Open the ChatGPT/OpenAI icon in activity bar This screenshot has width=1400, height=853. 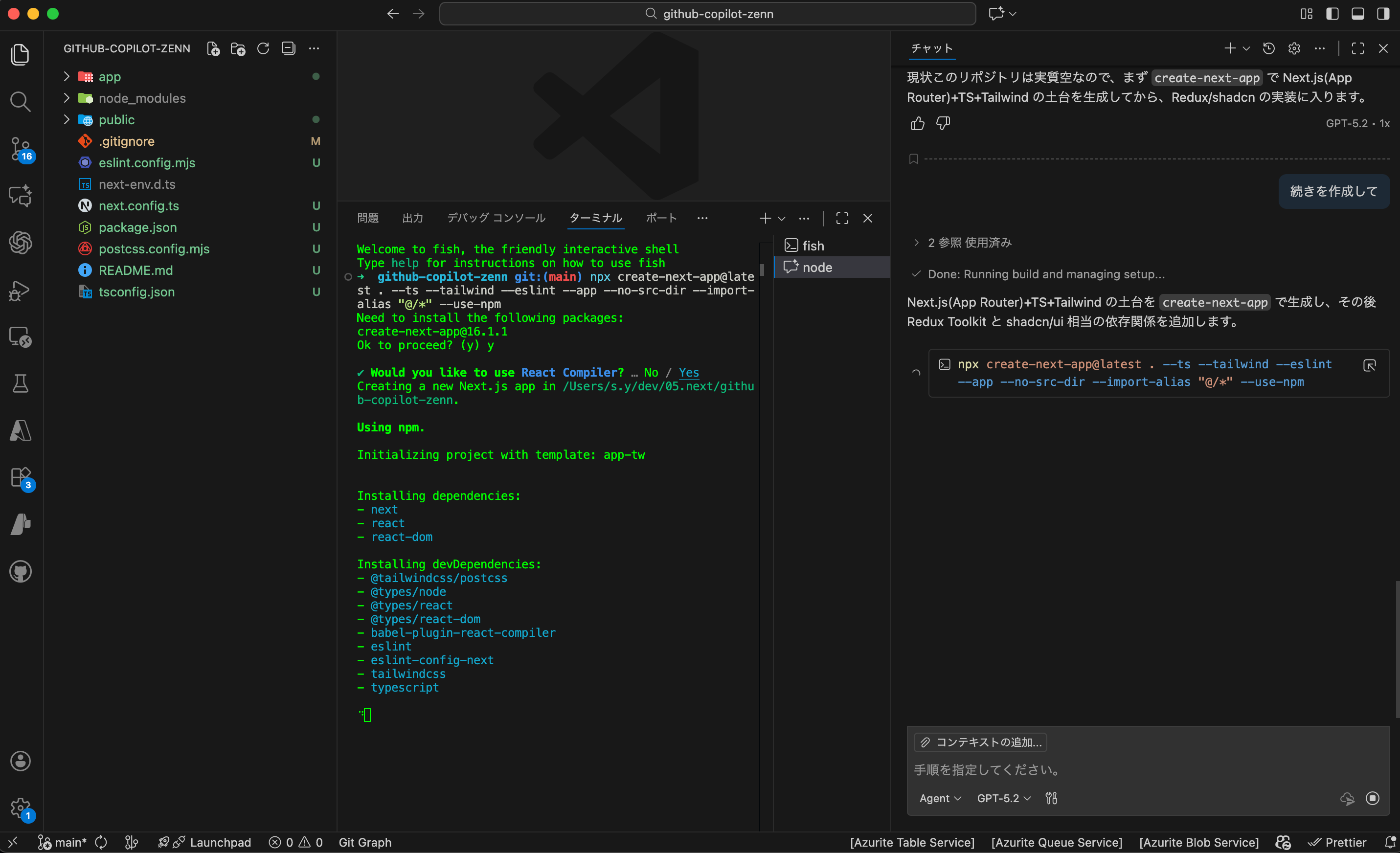[x=21, y=242]
